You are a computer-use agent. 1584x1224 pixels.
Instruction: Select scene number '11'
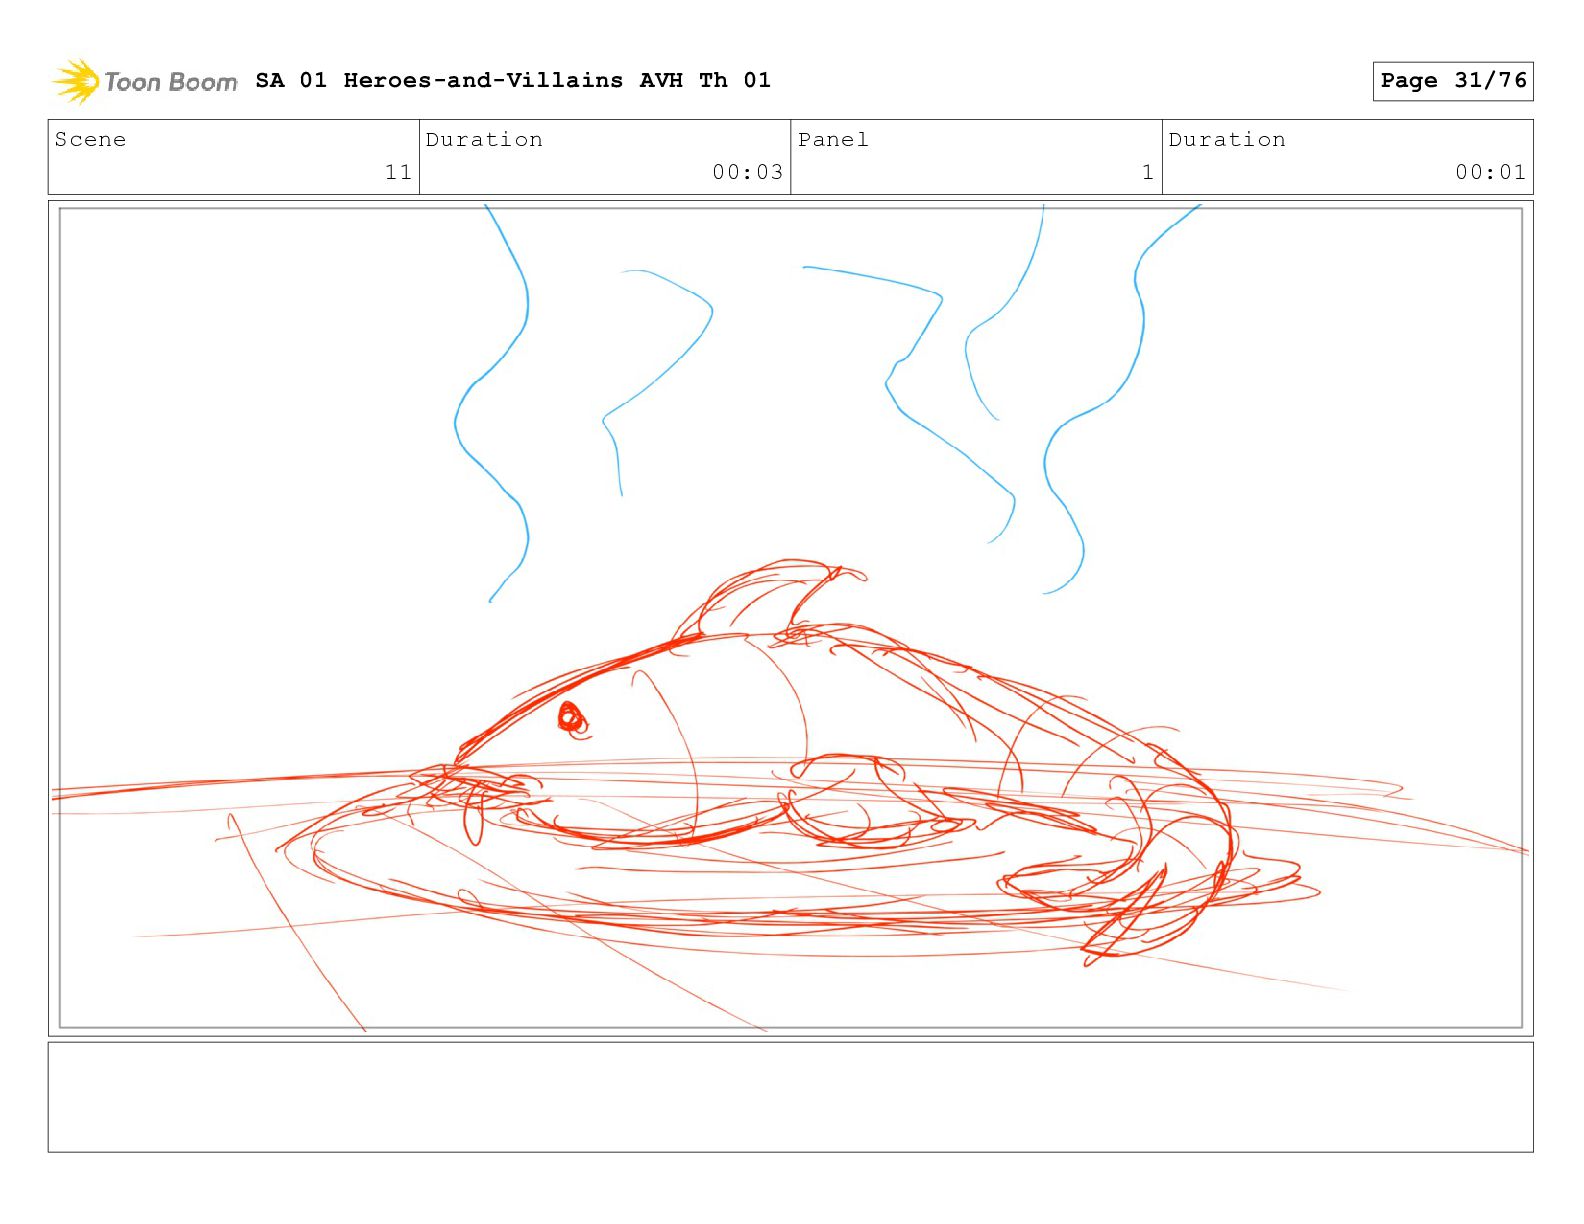398,172
